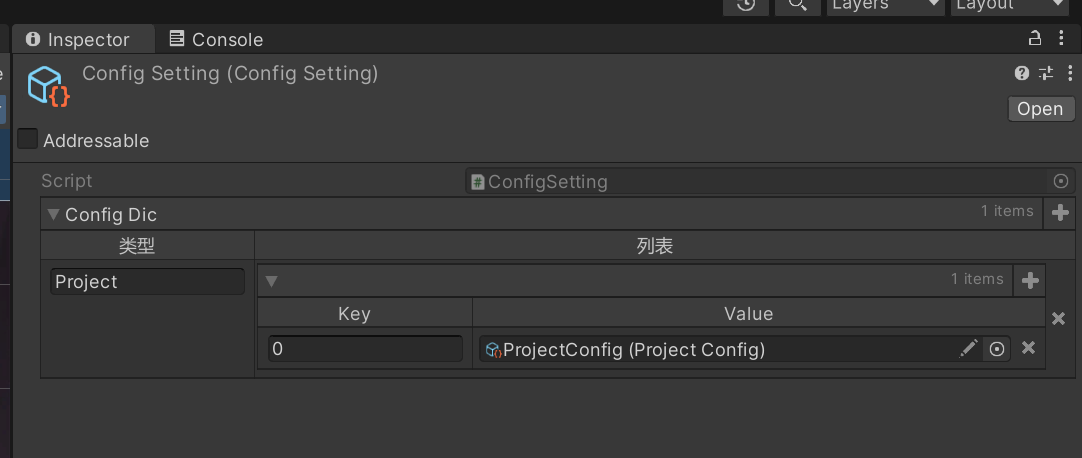Open the Layout dropdown

point(1010,4)
